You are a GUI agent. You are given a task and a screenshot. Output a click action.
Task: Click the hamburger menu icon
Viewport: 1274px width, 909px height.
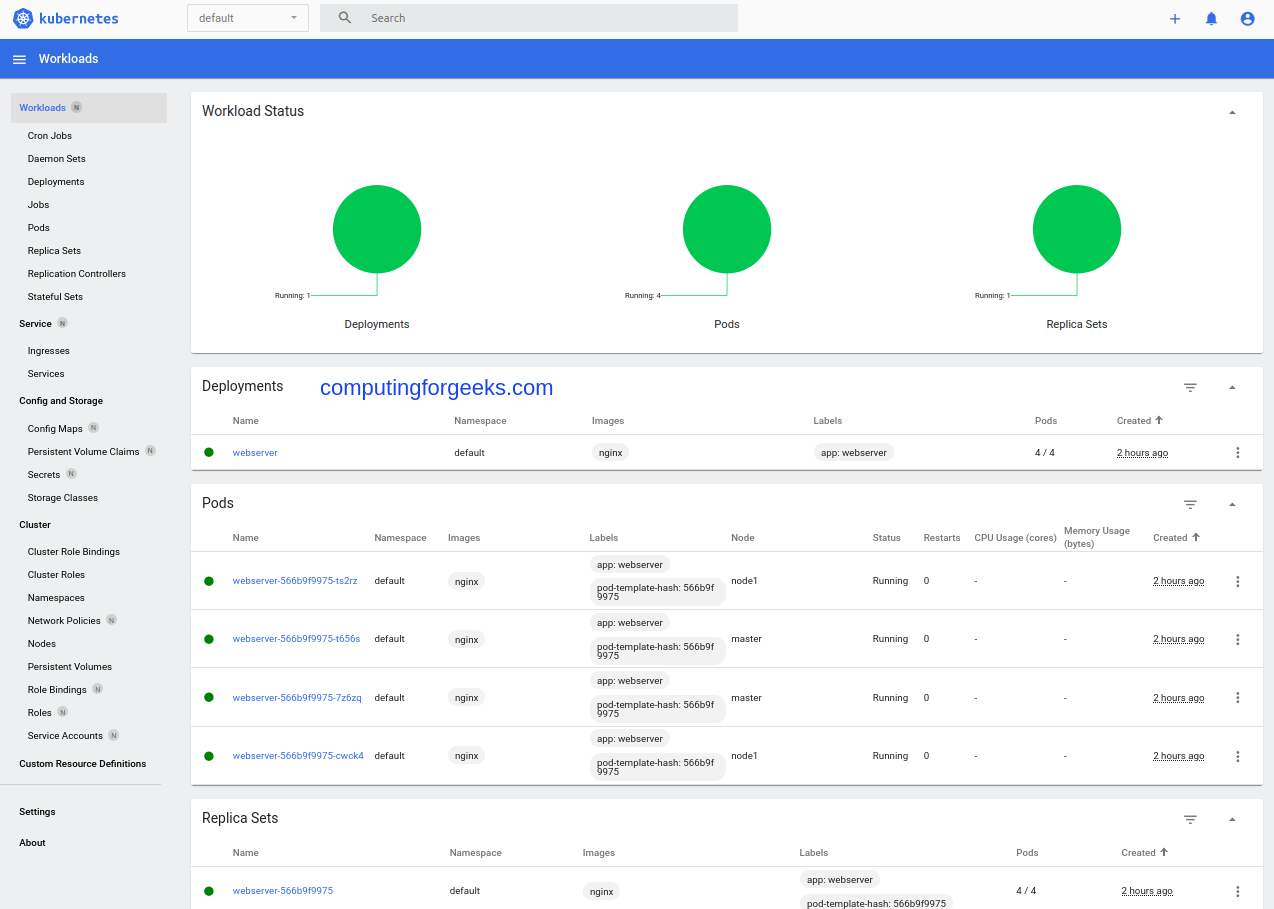pos(19,58)
